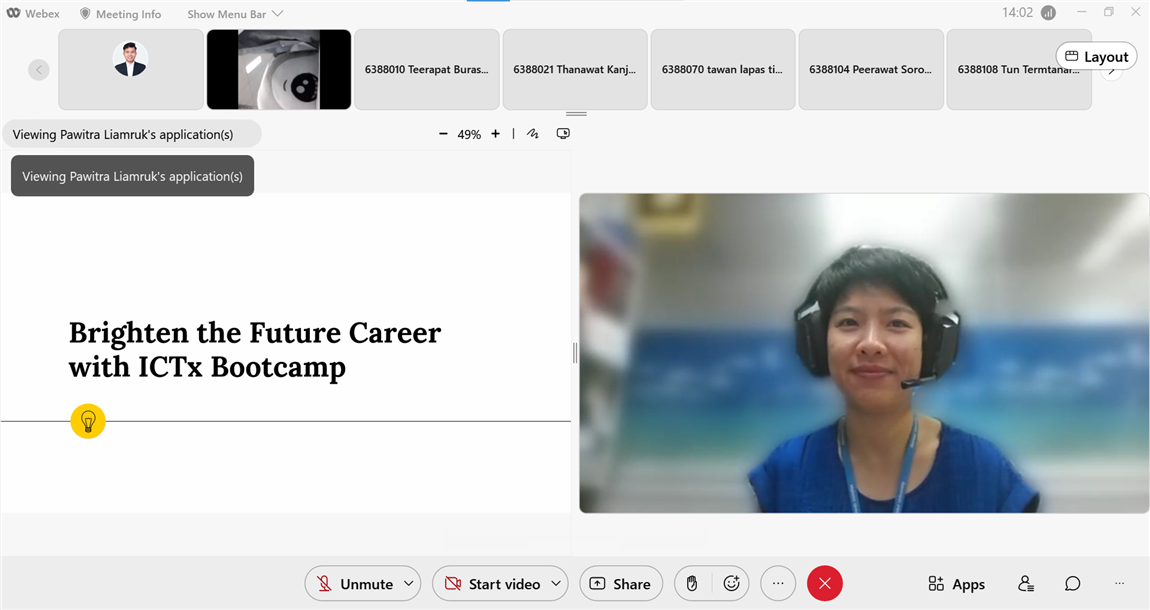
Task: Expand audio options arrow next to Unmute
Action: pyautogui.click(x=408, y=584)
